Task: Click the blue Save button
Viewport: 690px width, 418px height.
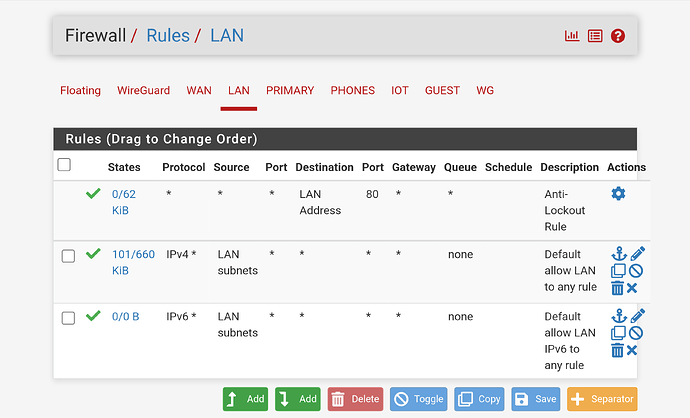Action: tap(535, 399)
